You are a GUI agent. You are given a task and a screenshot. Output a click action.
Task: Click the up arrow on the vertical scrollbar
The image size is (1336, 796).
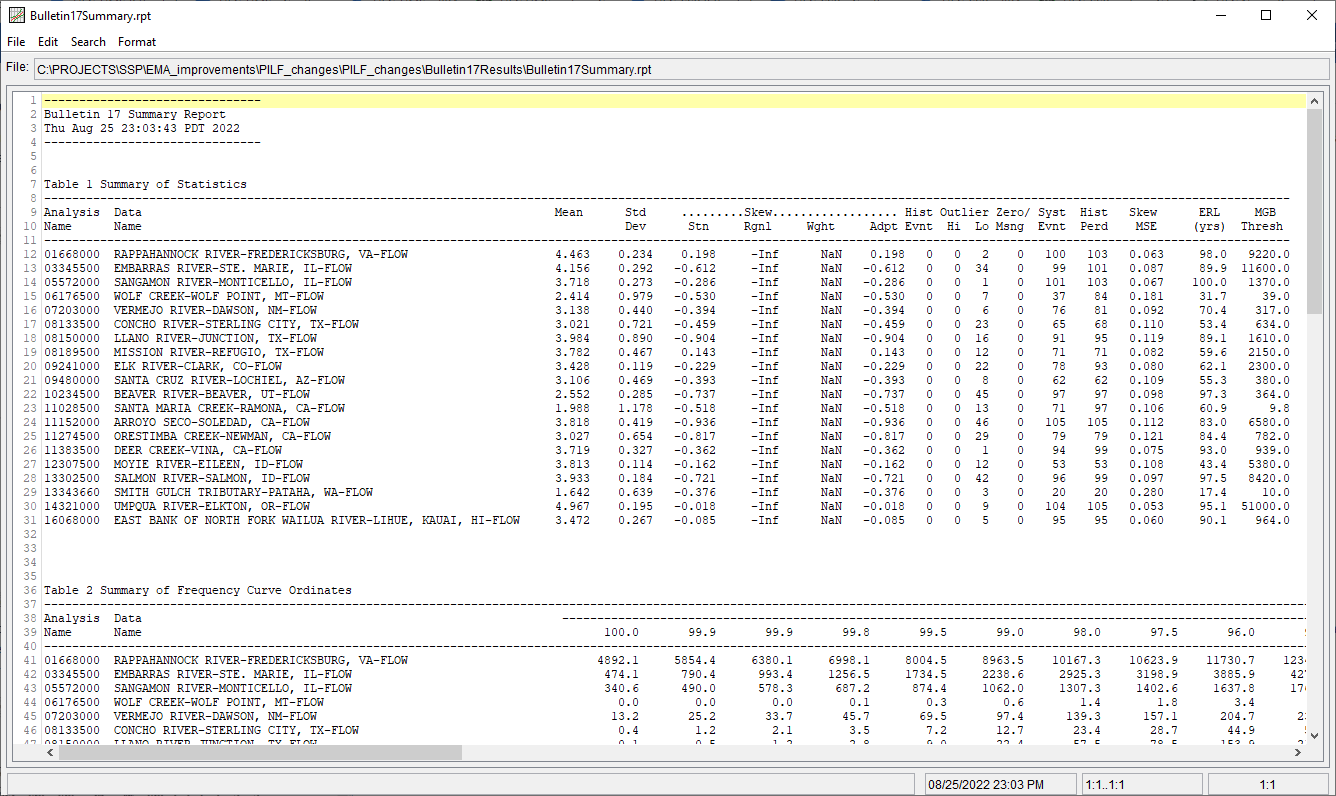pyautogui.click(x=1312, y=100)
